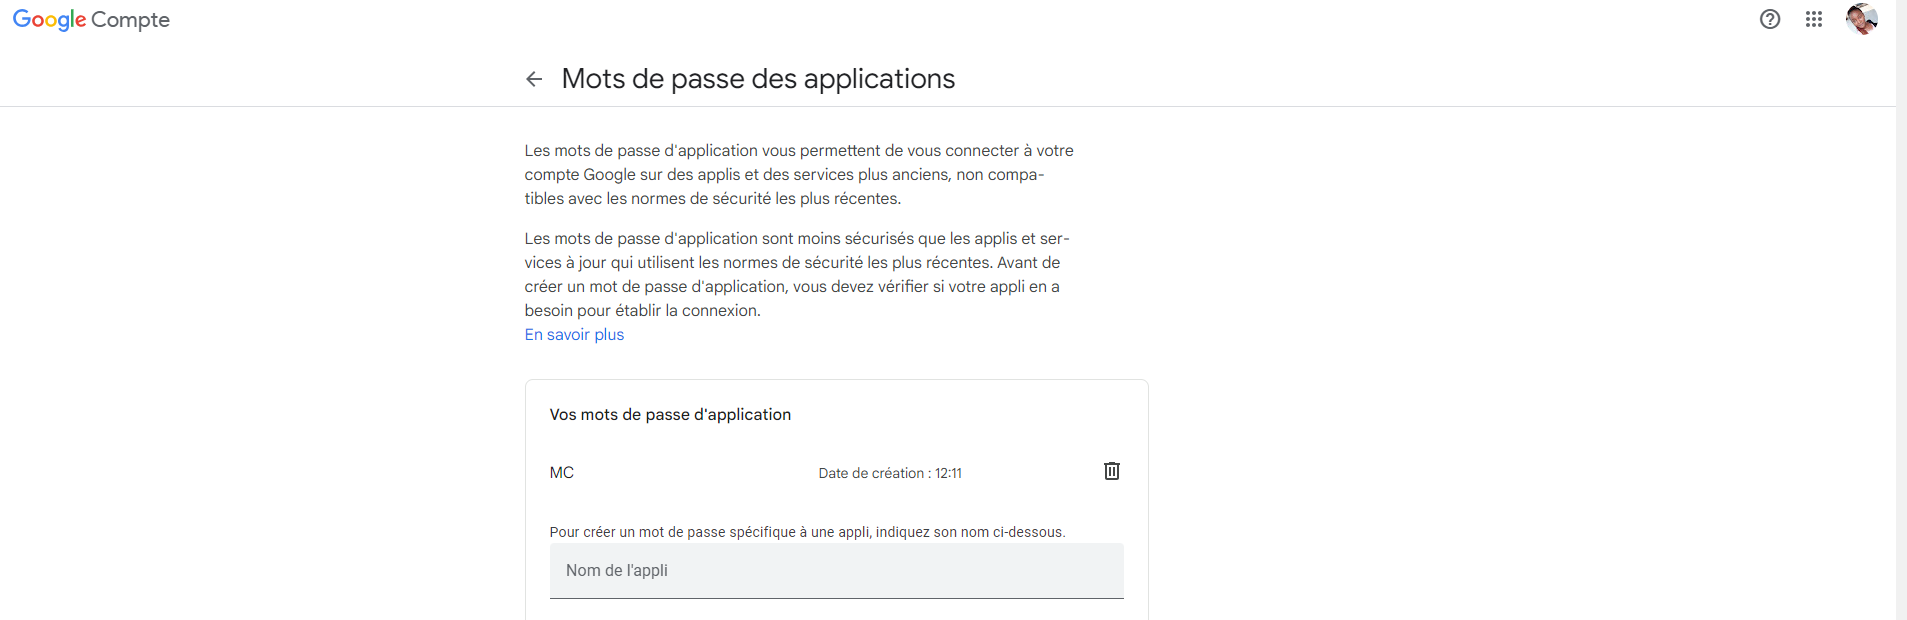Click the Google logo
This screenshot has height=620, width=1907.
click(49, 20)
